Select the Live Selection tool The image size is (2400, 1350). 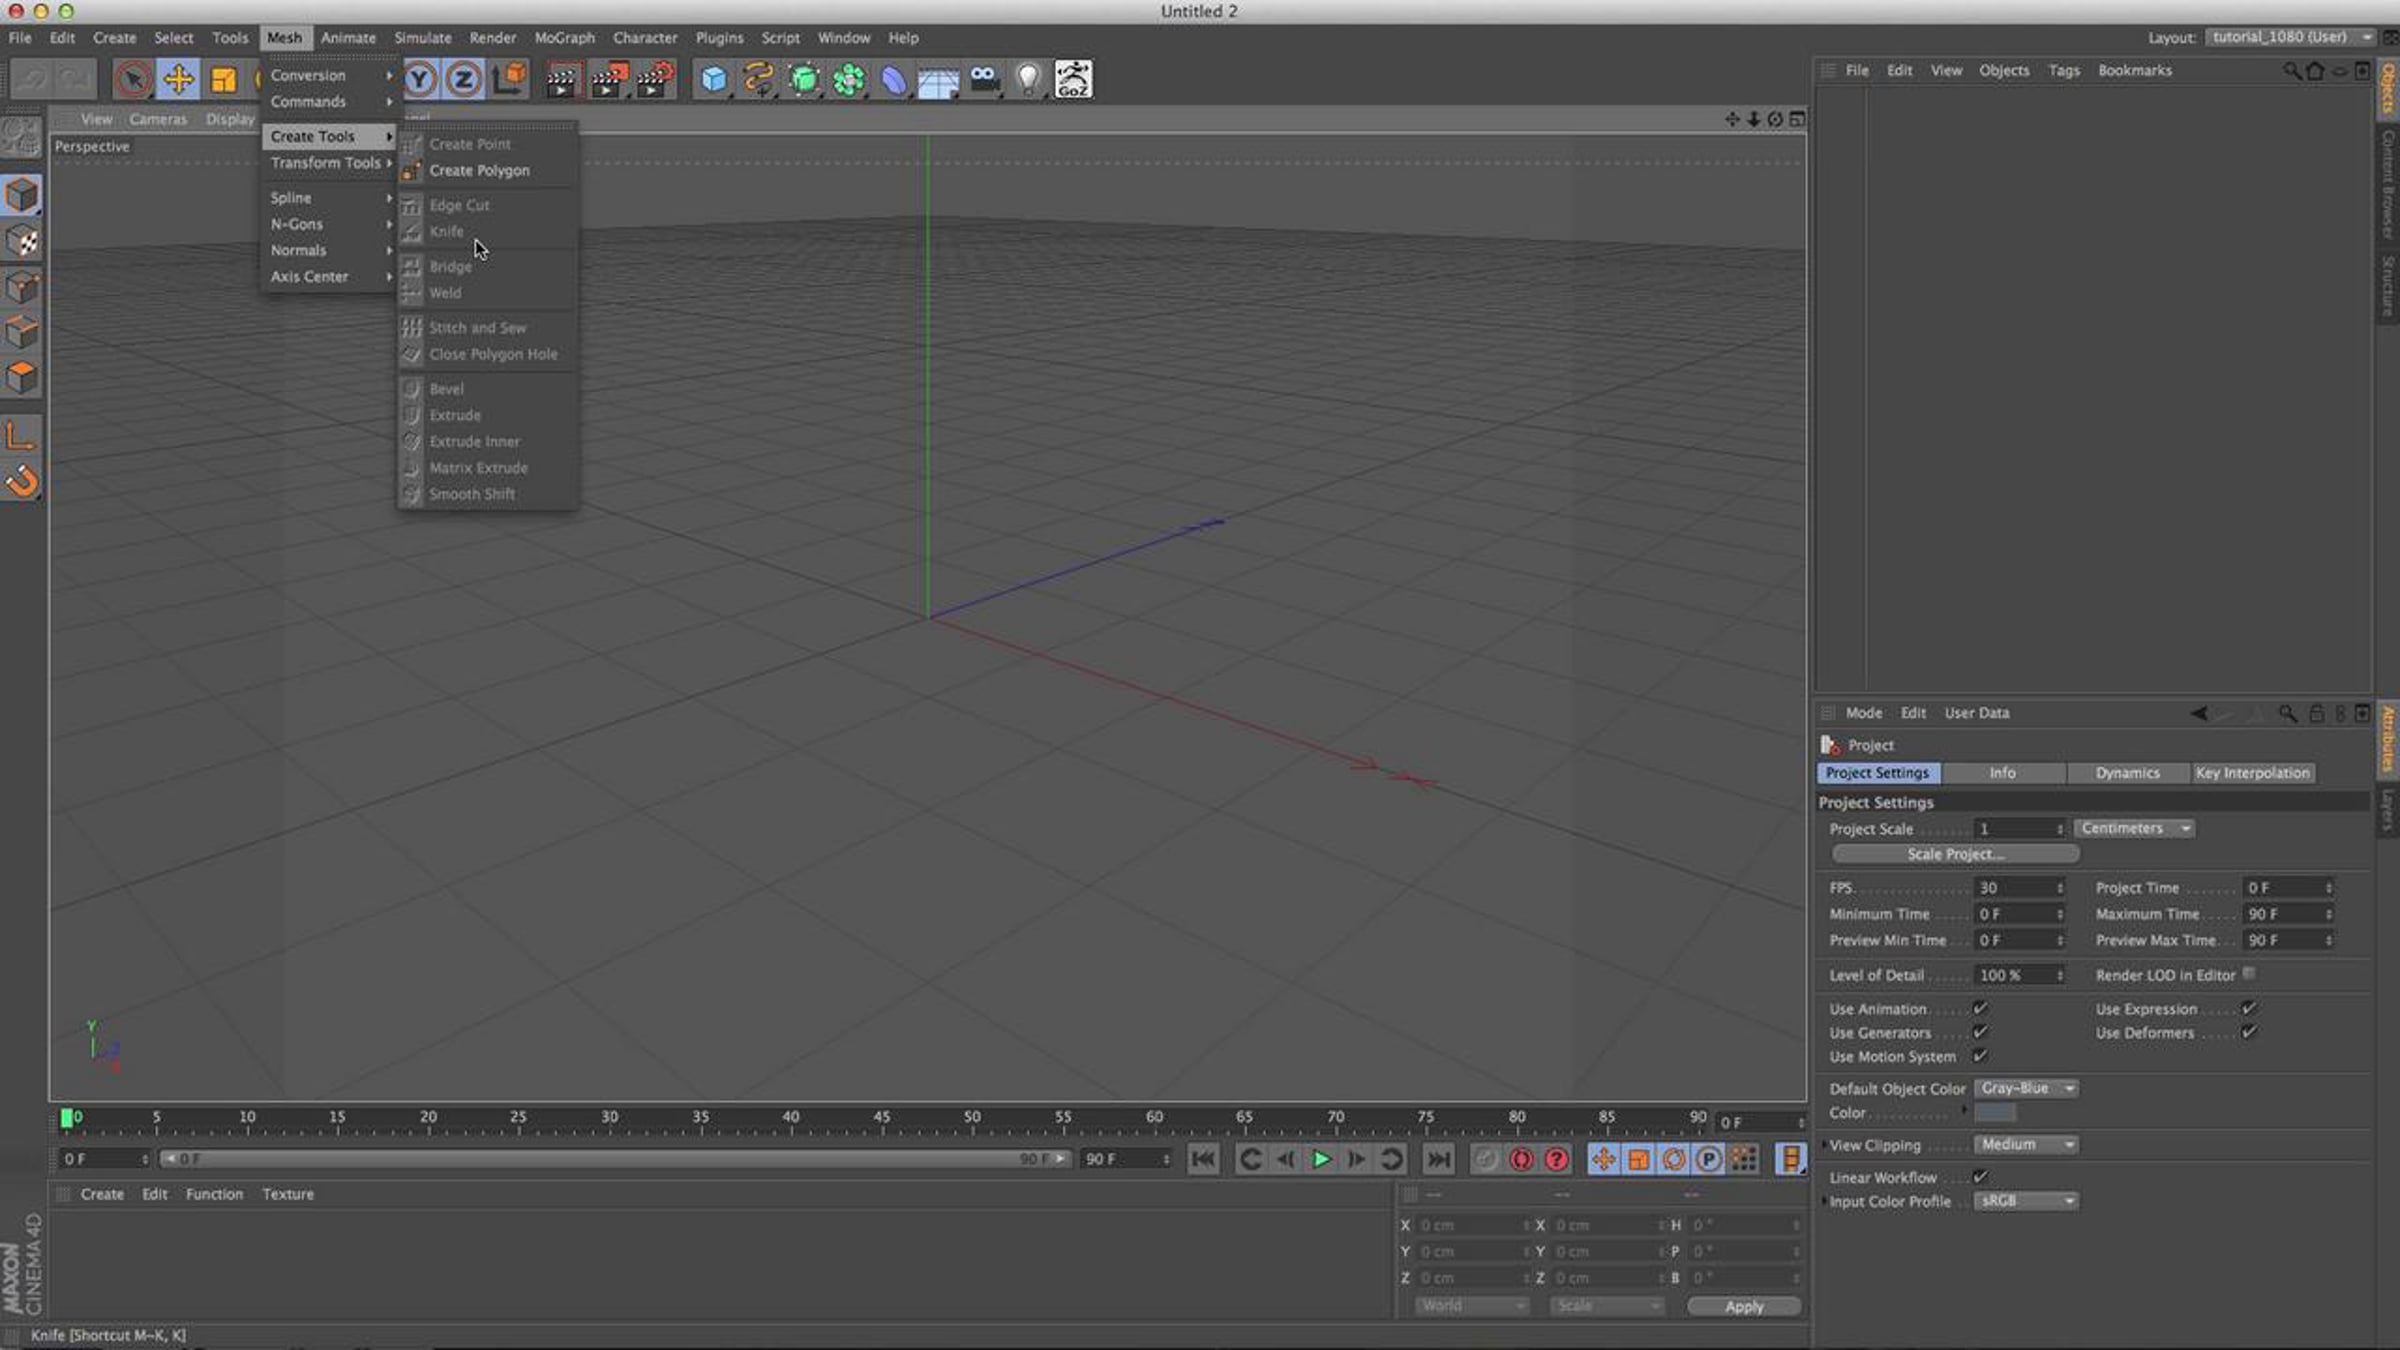click(133, 79)
